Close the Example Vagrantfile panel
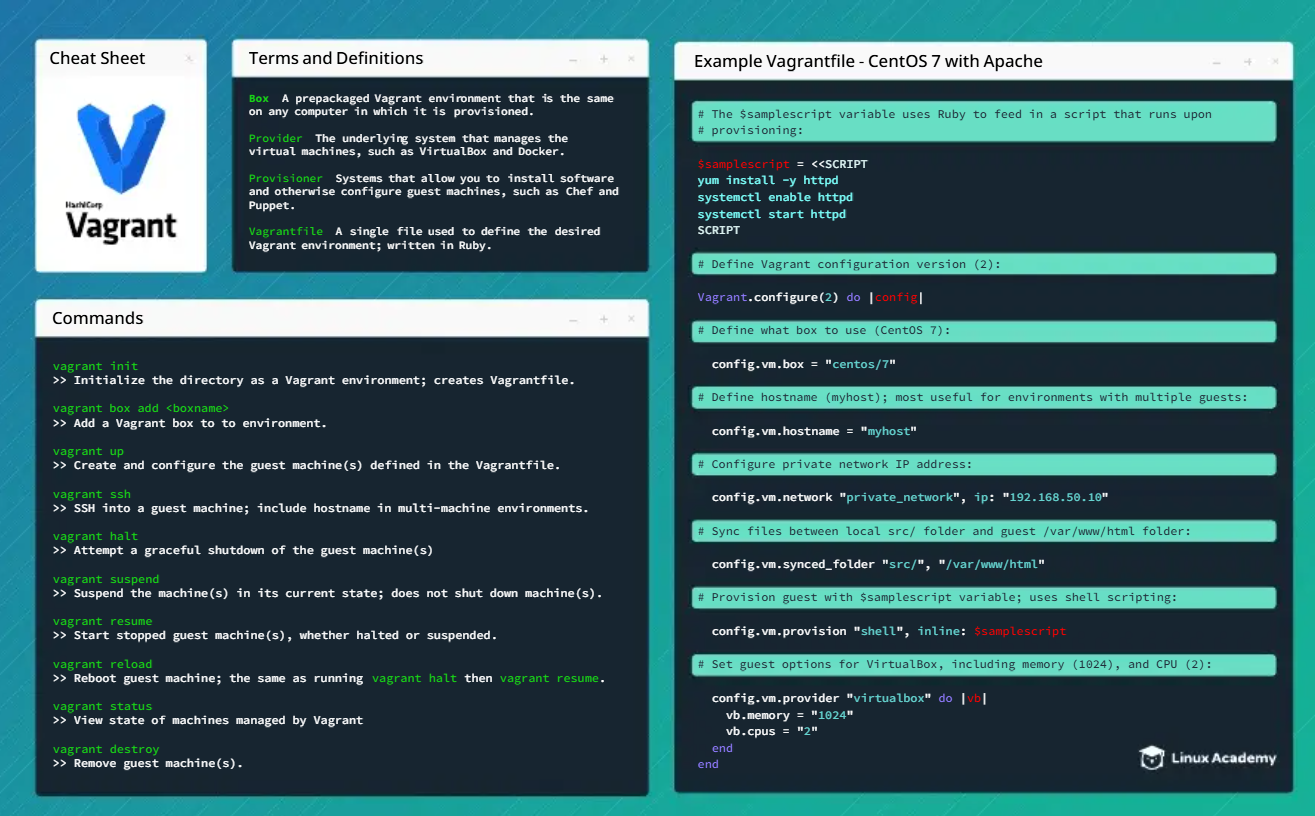This screenshot has height=816, width=1315. 1276,62
